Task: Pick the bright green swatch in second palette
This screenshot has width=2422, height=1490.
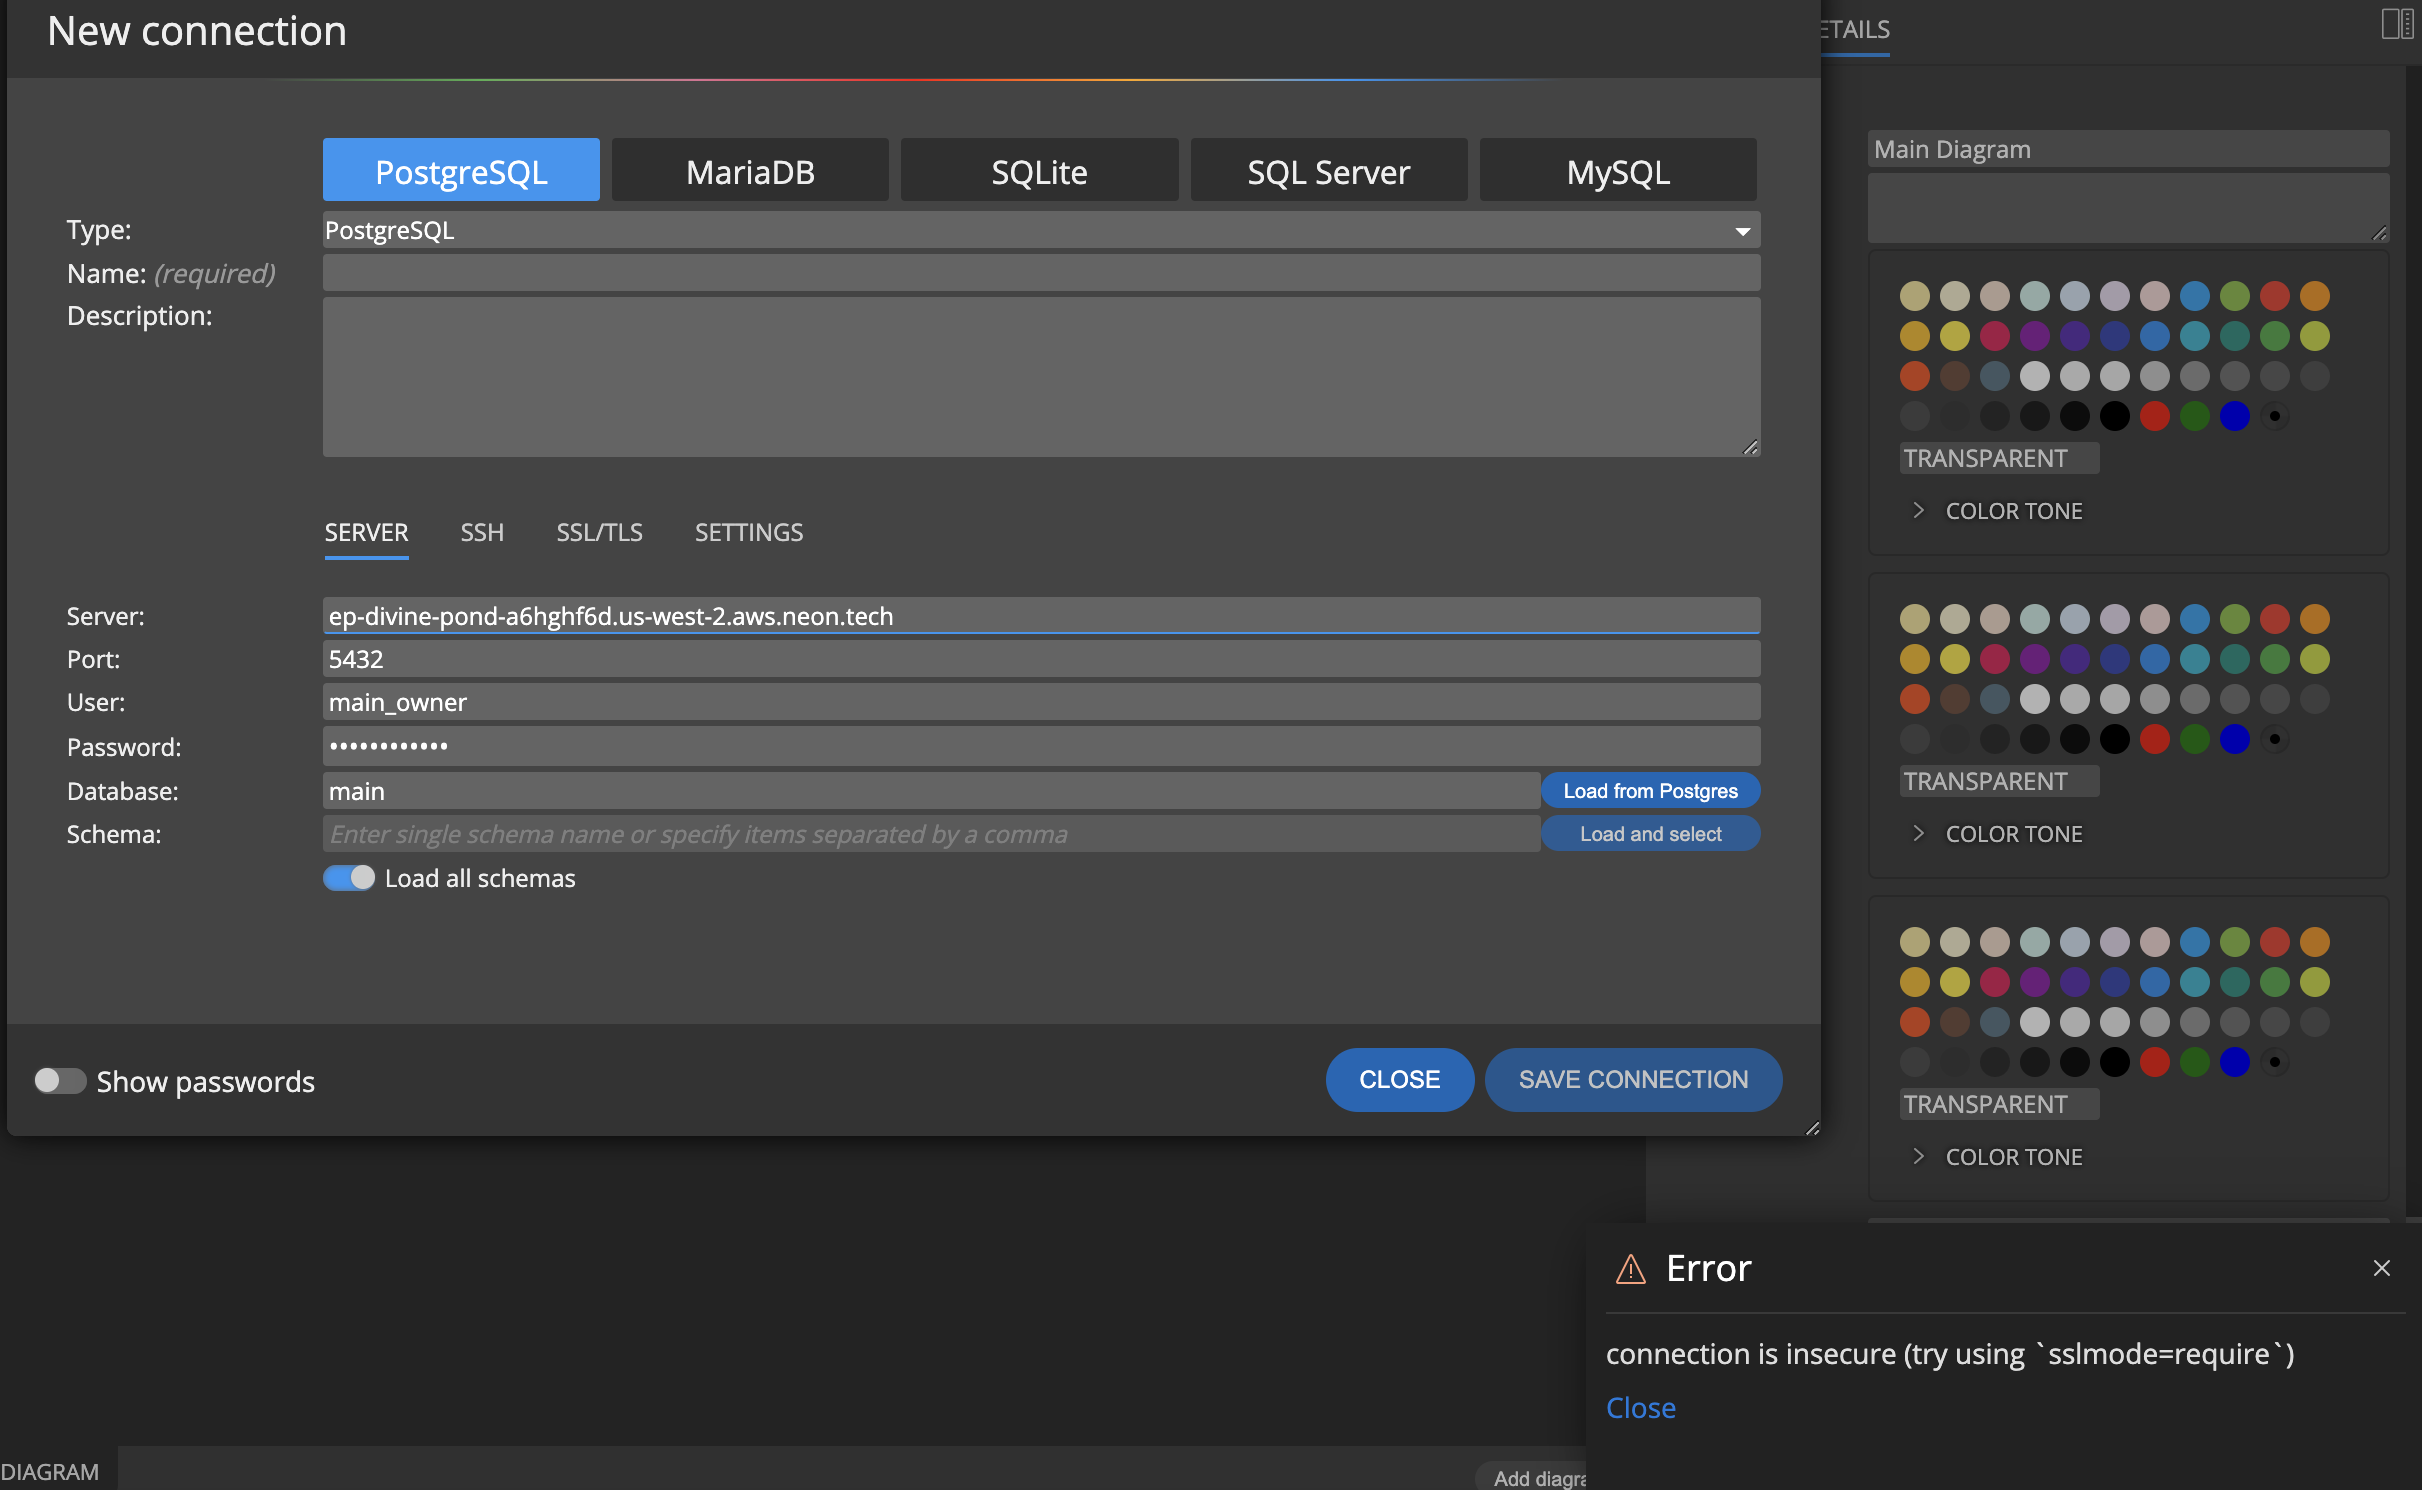Action: click(2195, 739)
